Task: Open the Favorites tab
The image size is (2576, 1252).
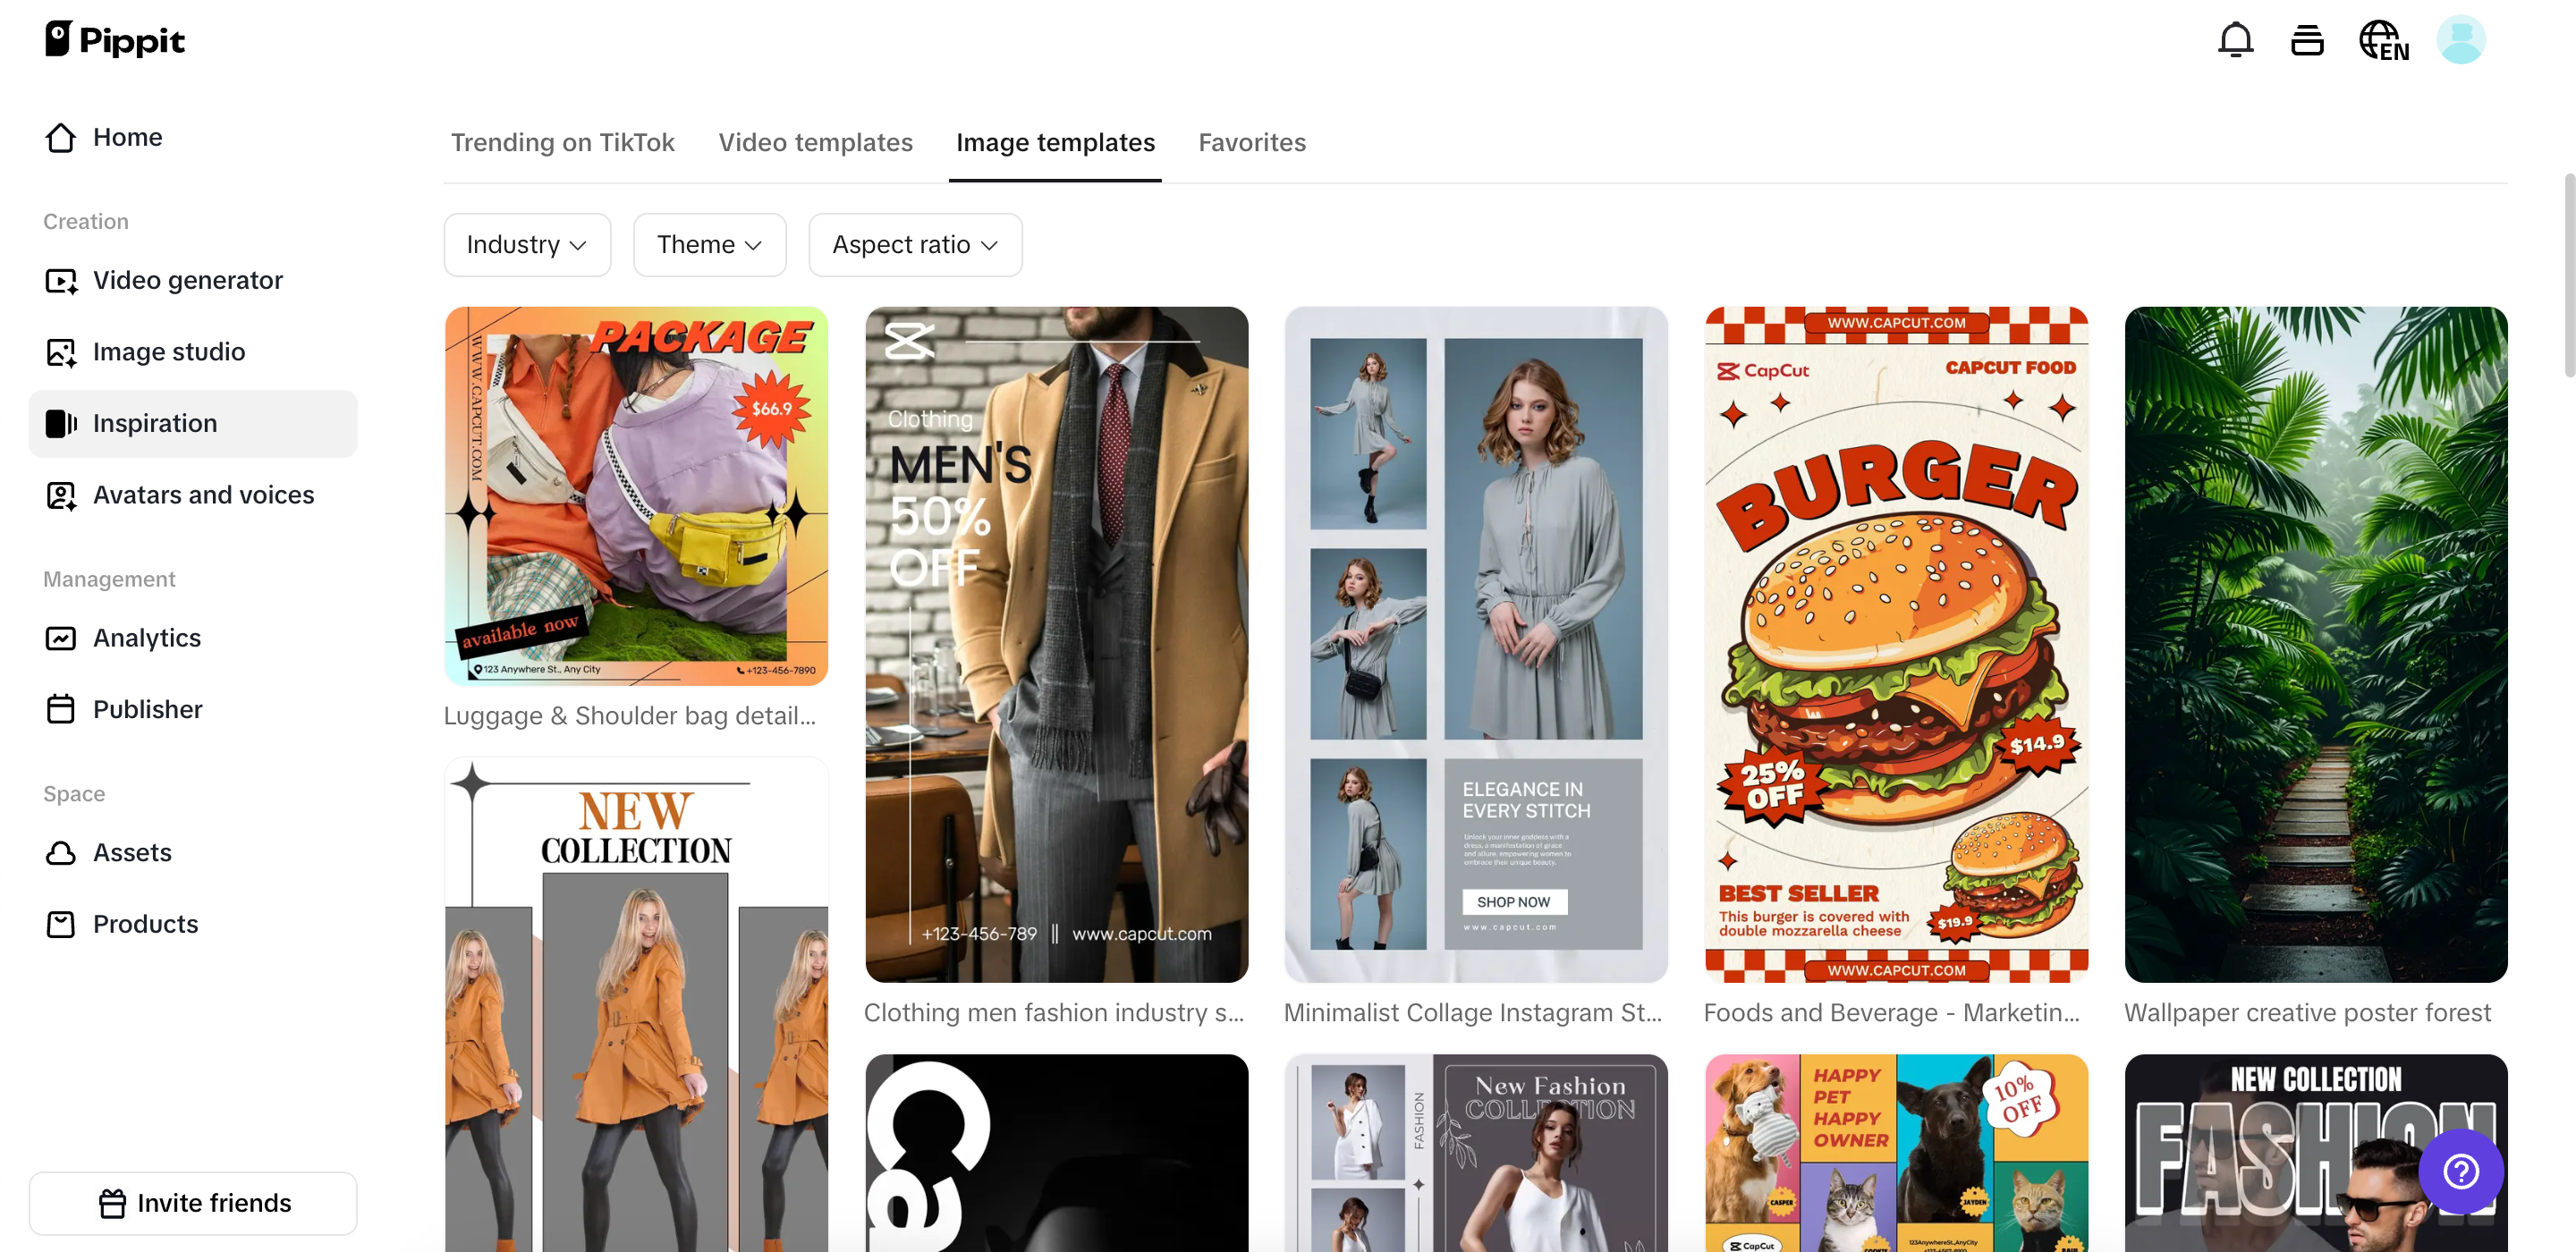Action: (1251, 143)
